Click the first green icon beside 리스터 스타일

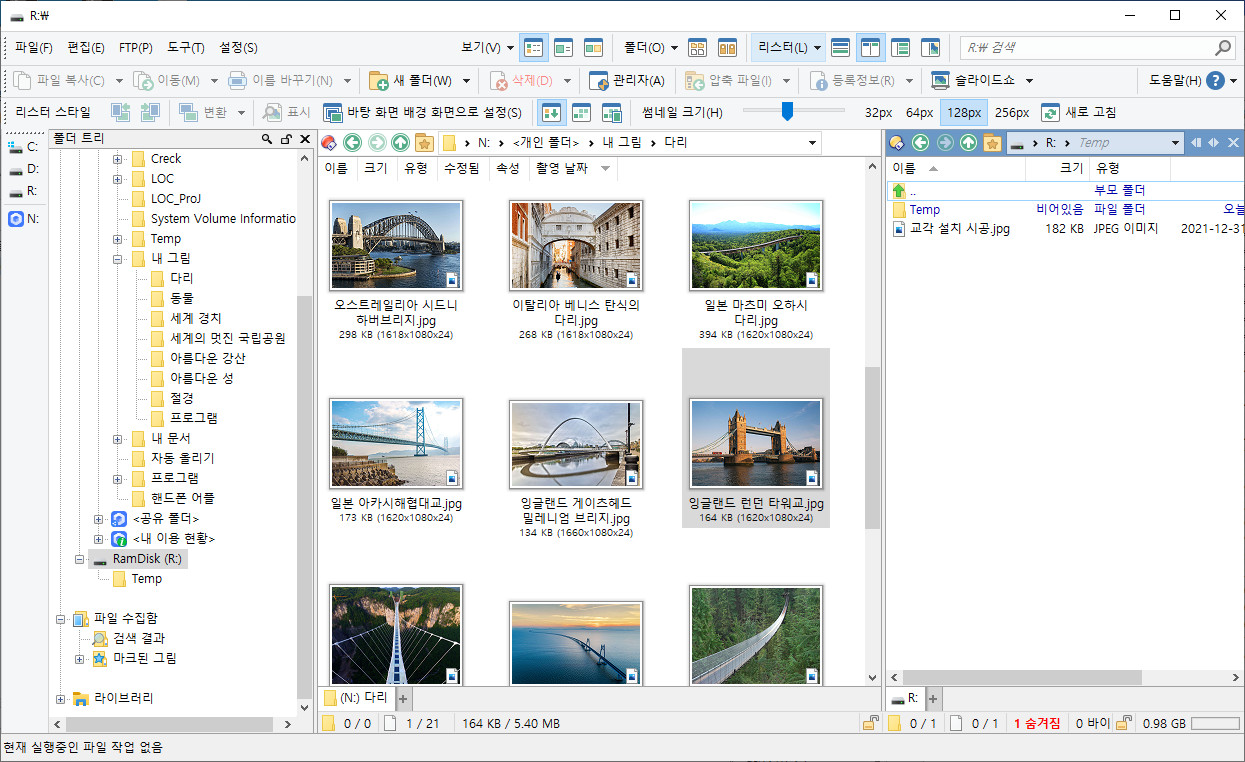(x=120, y=112)
